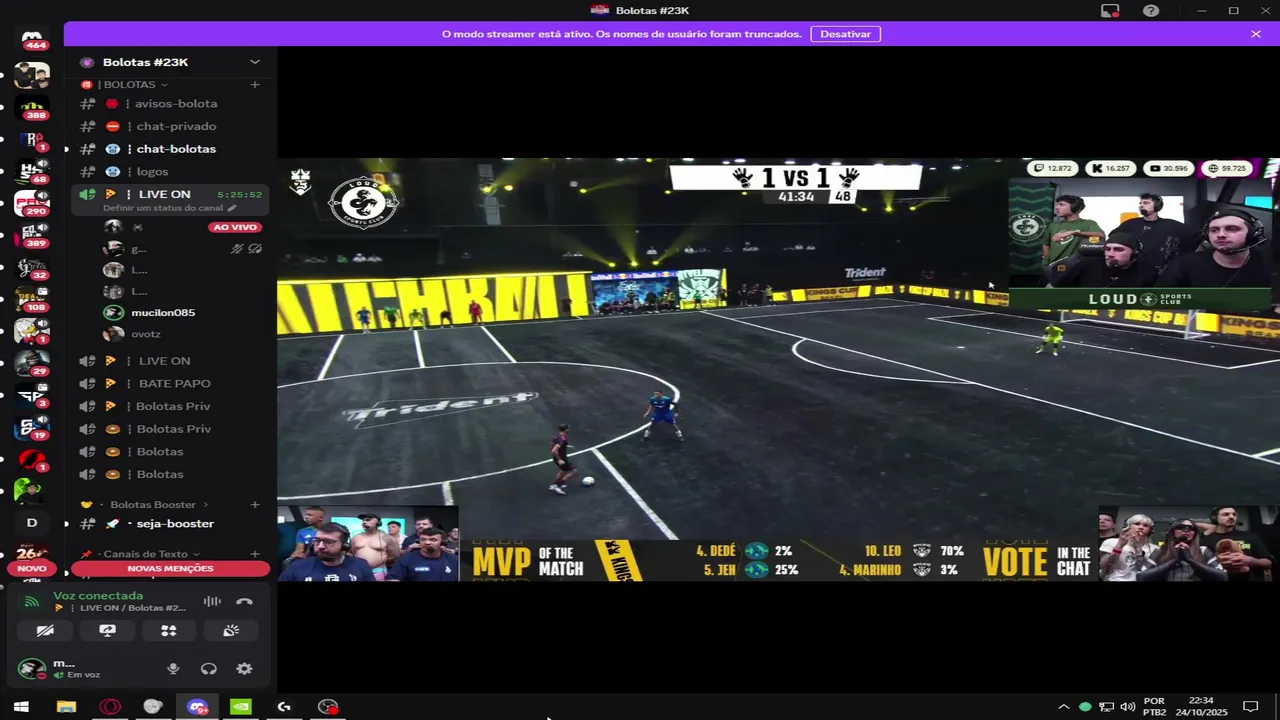Open NVIDIA app from the taskbar
1280x720 pixels.
(x=241, y=707)
